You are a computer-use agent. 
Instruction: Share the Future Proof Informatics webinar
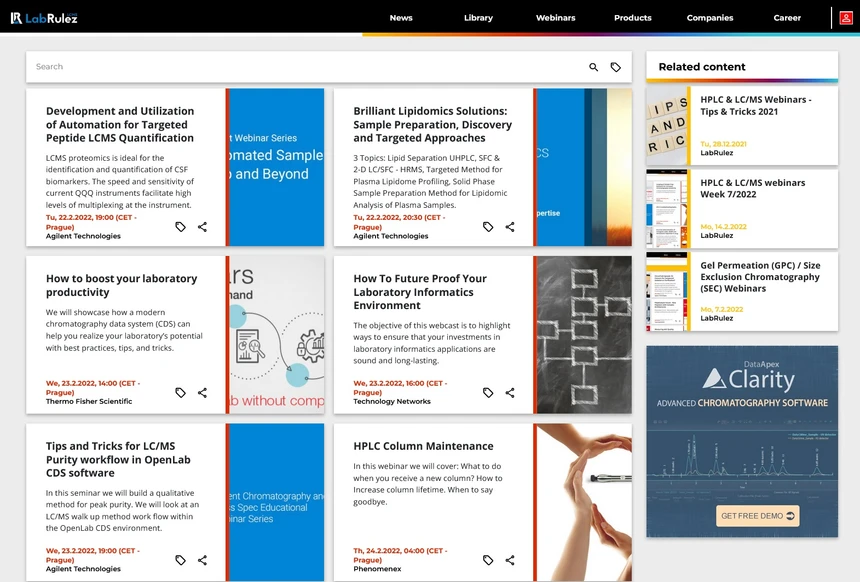tap(510, 393)
